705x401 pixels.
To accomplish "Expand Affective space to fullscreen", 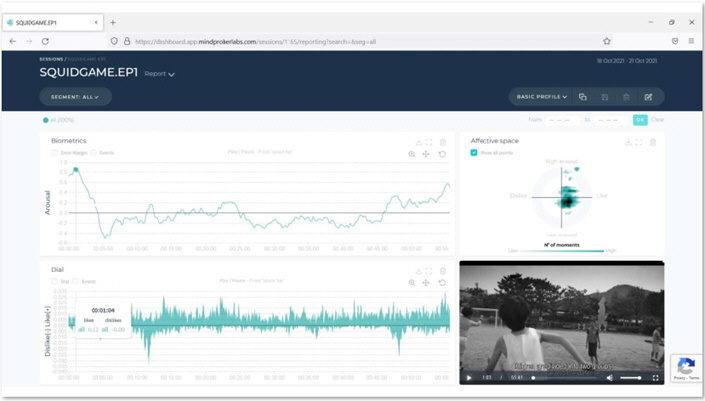I will 639,143.
